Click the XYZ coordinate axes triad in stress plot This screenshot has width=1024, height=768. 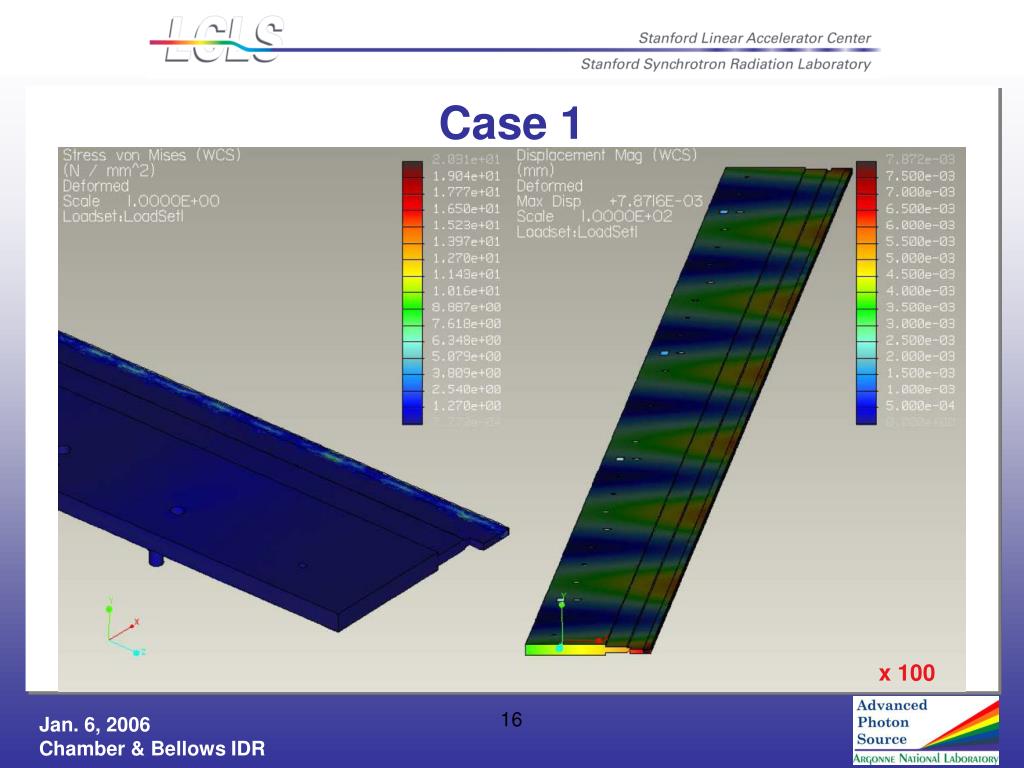125,626
